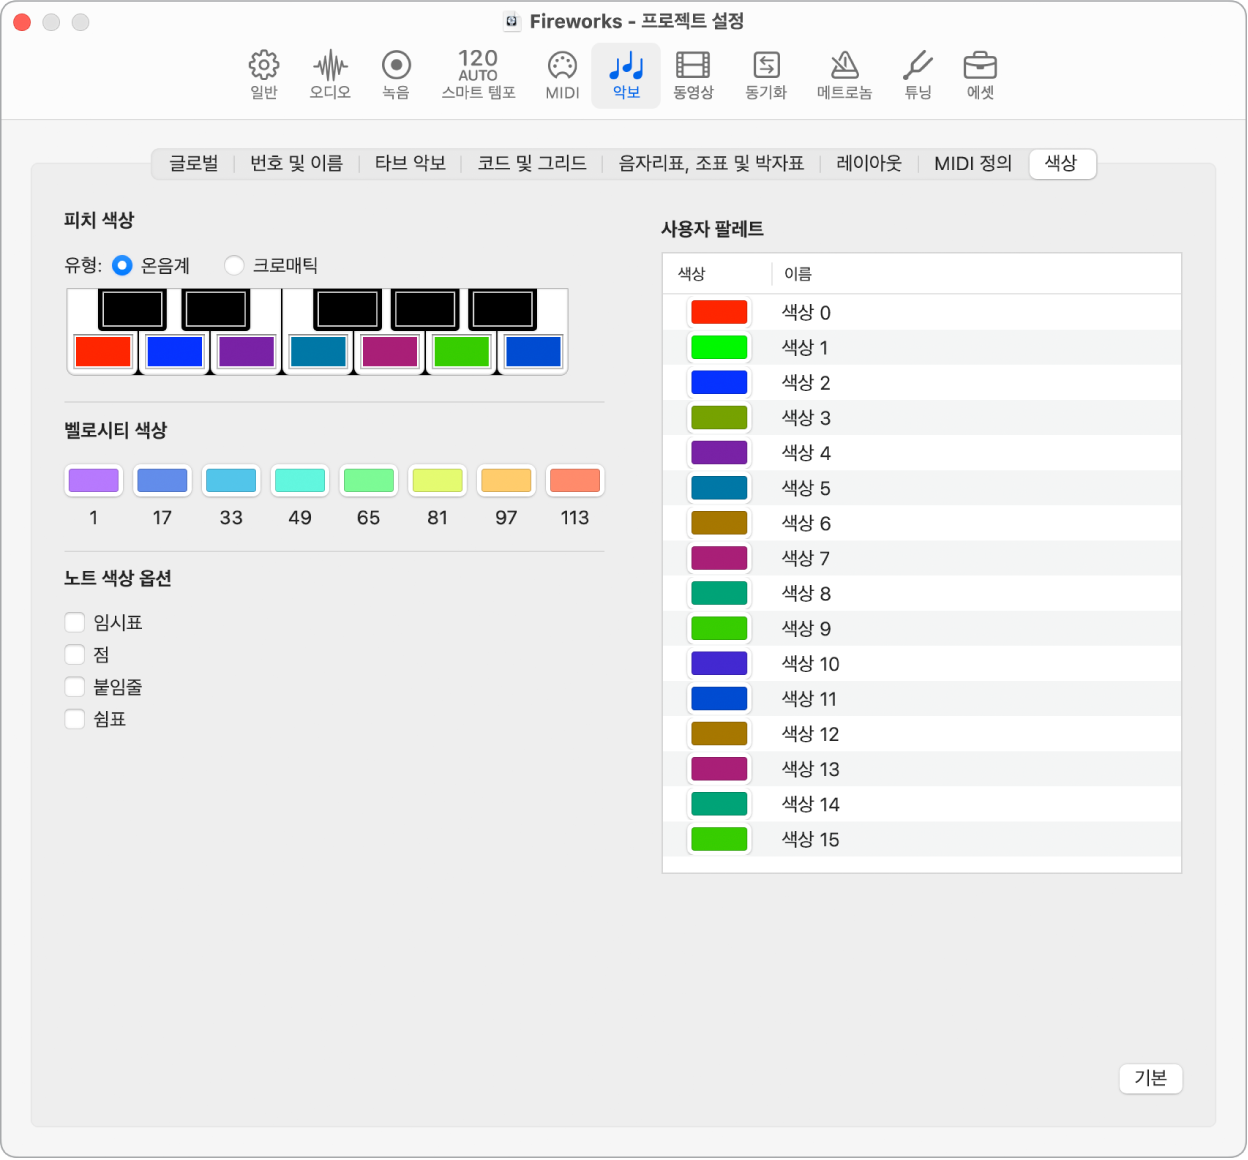Image resolution: width=1248 pixels, height=1160 pixels.
Task: Select the 색상 tab
Action: (x=1062, y=163)
